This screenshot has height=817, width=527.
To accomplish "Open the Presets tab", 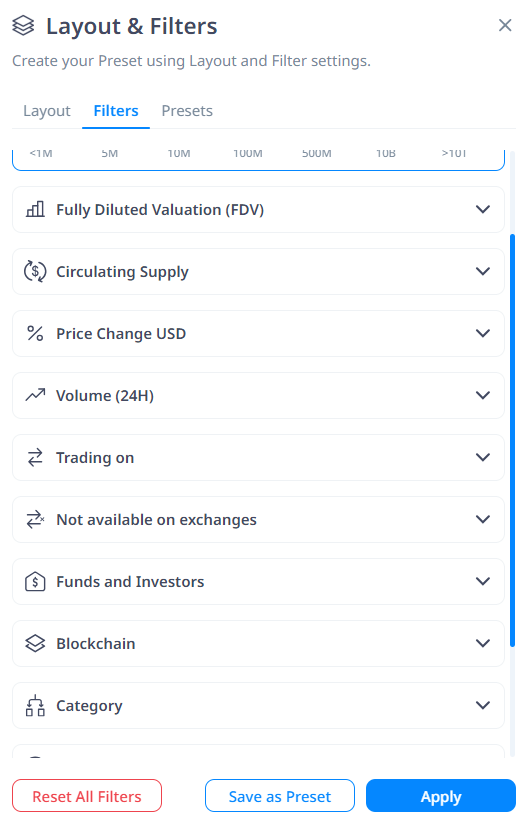I will point(187,111).
